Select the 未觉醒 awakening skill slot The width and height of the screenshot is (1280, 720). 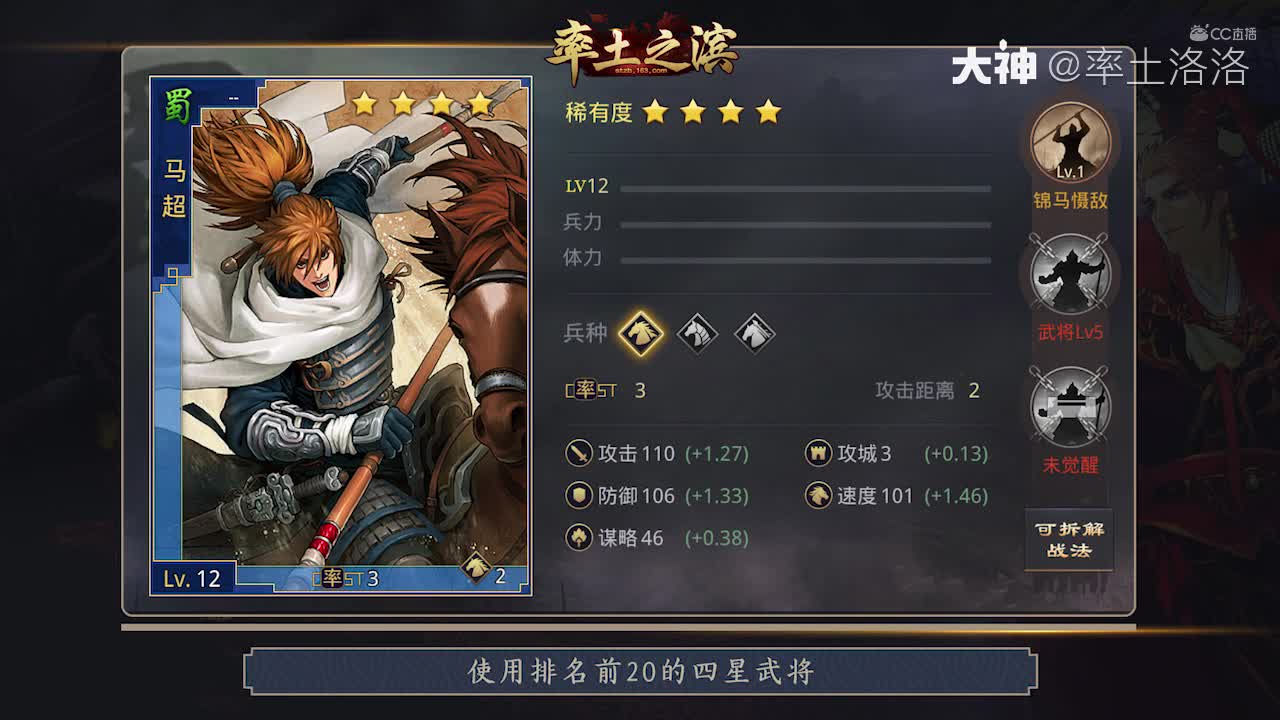(x=1070, y=406)
